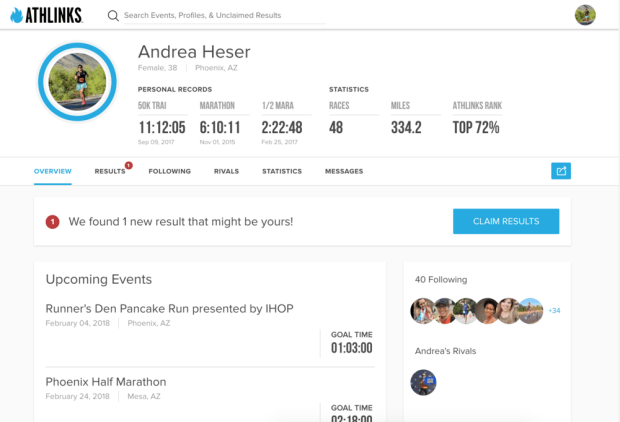Click the search magnifier icon
The height and width of the screenshot is (422, 620).
point(113,16)
